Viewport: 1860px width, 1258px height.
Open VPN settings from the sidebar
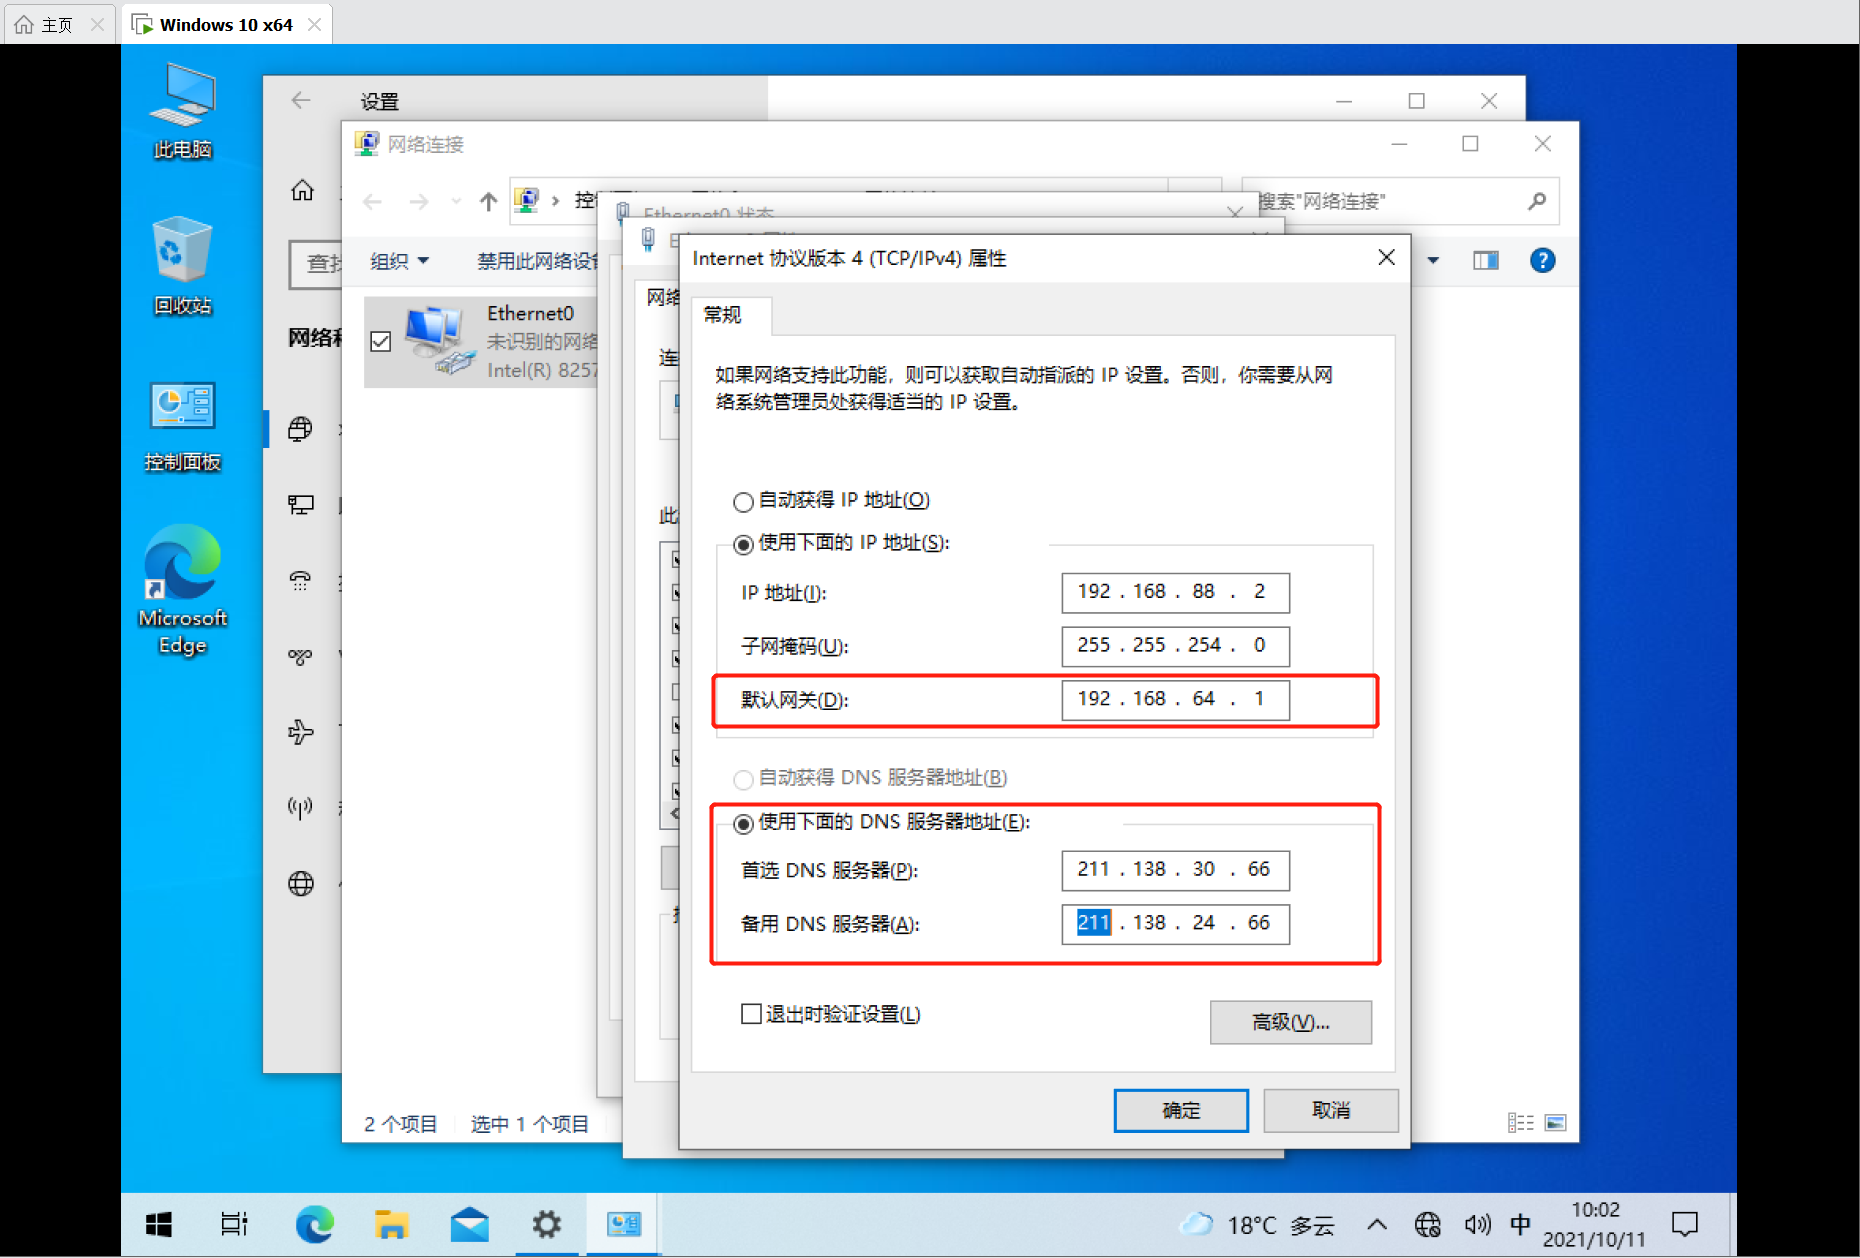point(300,656)
